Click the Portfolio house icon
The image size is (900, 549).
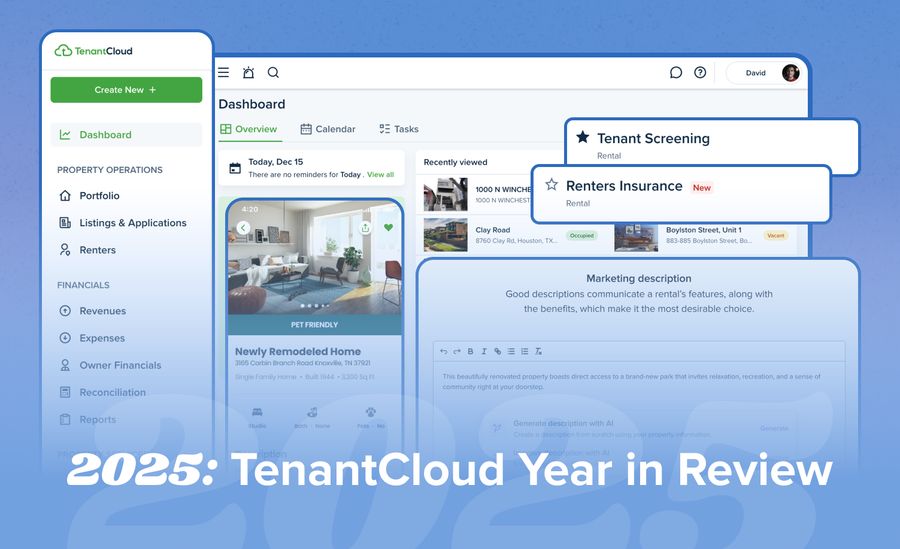coord(65,195)
